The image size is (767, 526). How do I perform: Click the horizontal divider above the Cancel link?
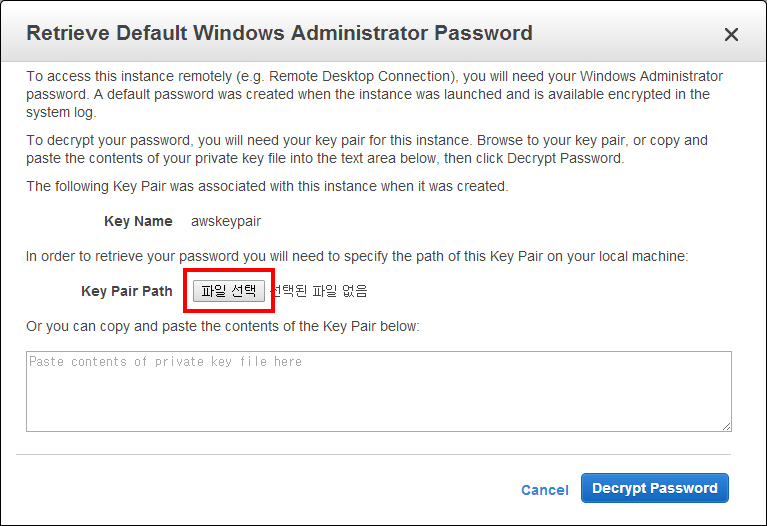coord(379,455)
